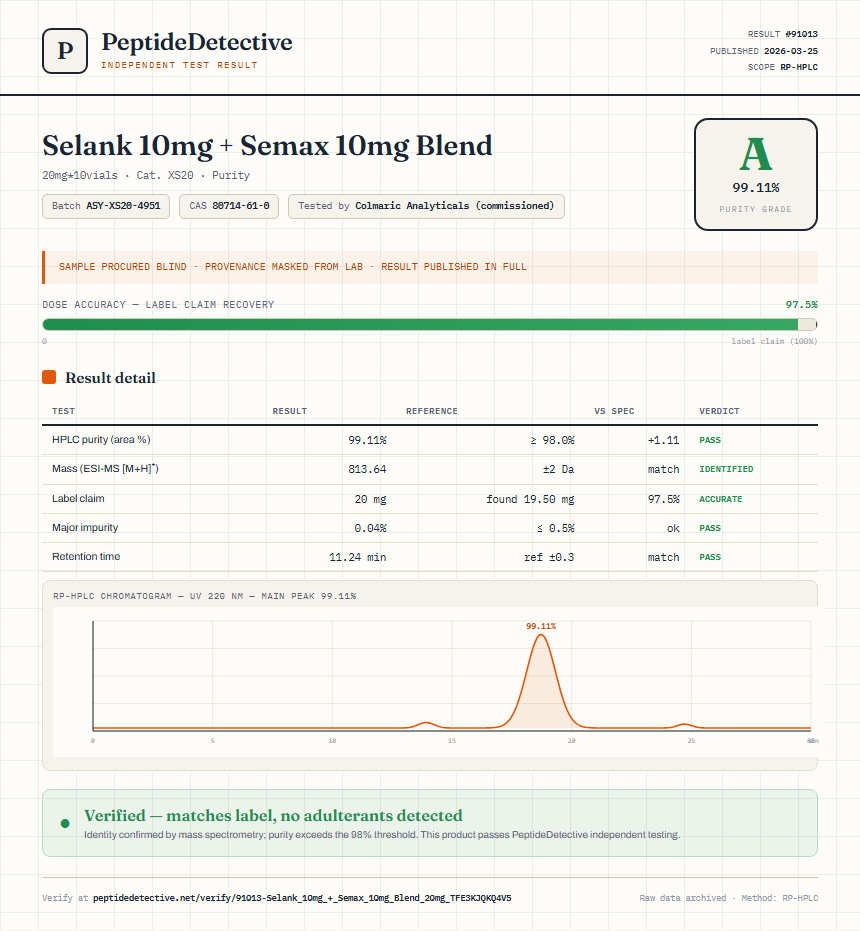Click the TEST column header
860x931 pixels.
[64, 411]
